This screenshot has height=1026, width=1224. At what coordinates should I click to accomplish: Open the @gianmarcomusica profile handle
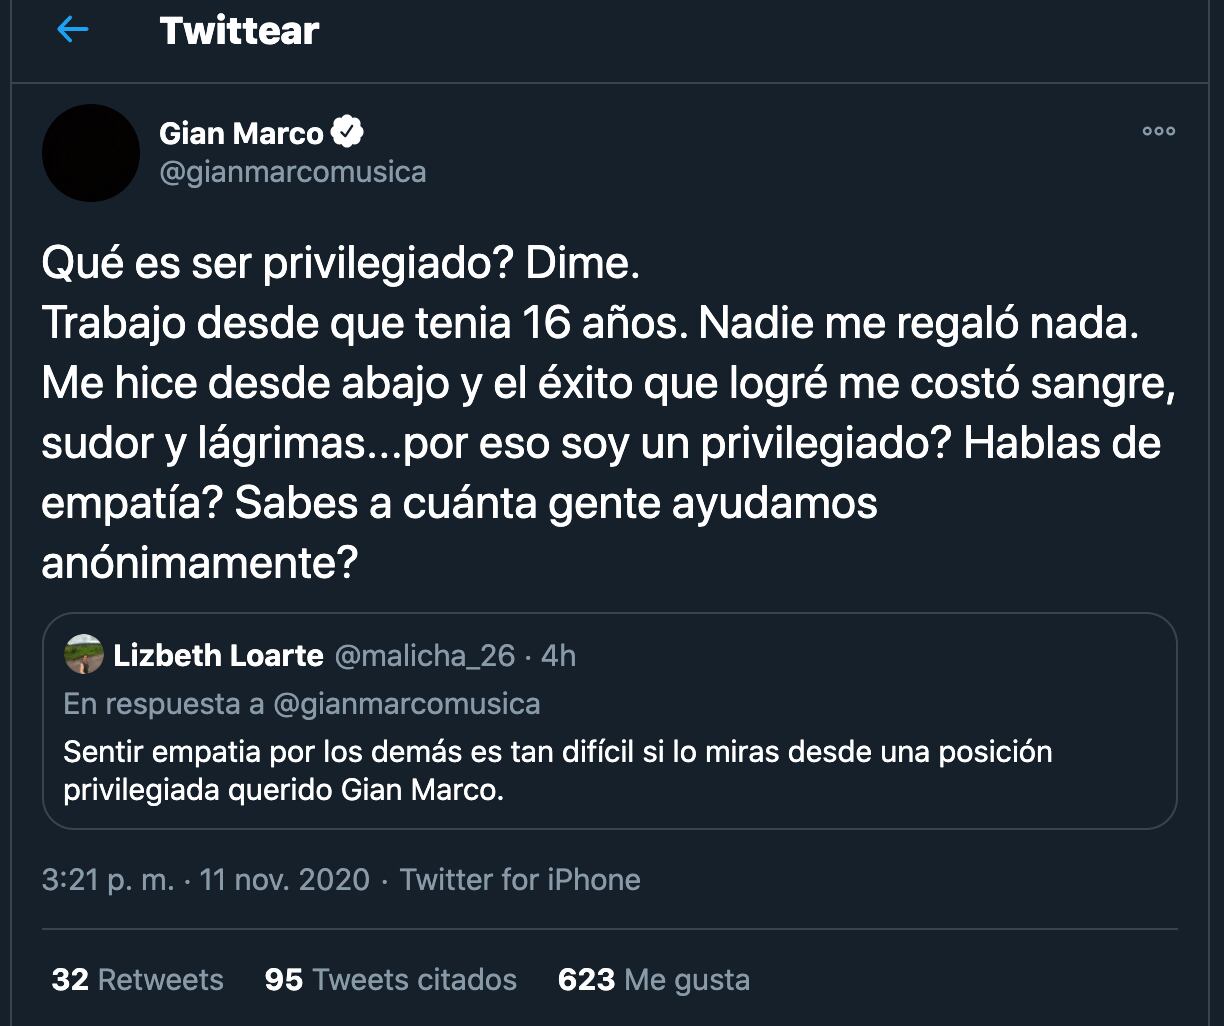[x=293, y=171]
